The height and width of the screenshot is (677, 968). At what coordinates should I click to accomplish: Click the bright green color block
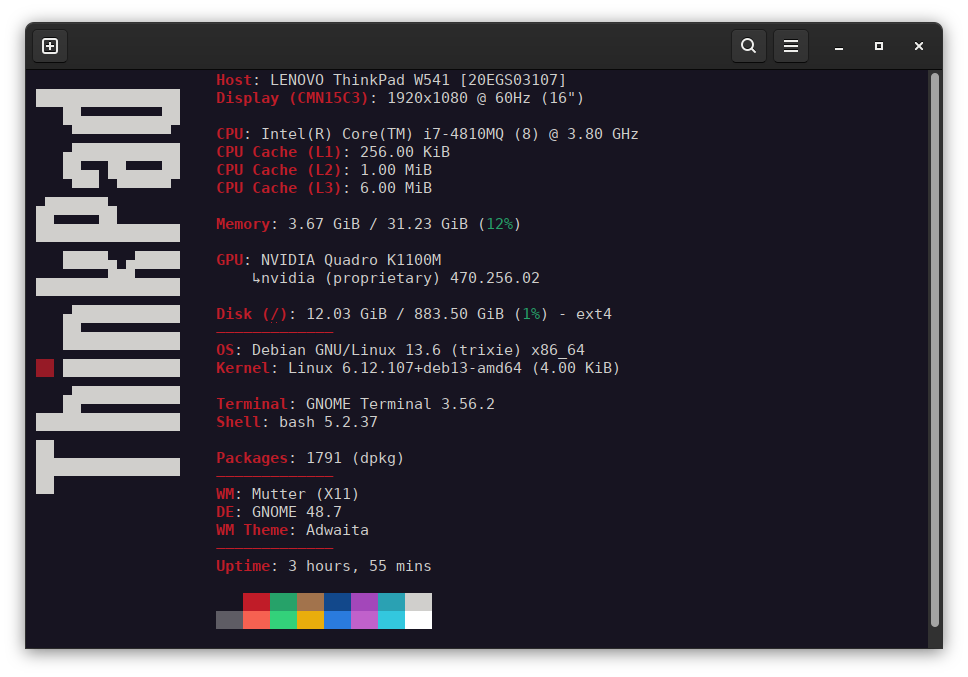coord(283,620)
